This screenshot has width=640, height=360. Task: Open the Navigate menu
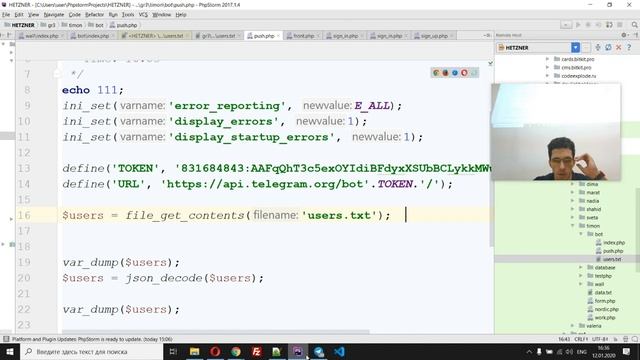point(54,15)
